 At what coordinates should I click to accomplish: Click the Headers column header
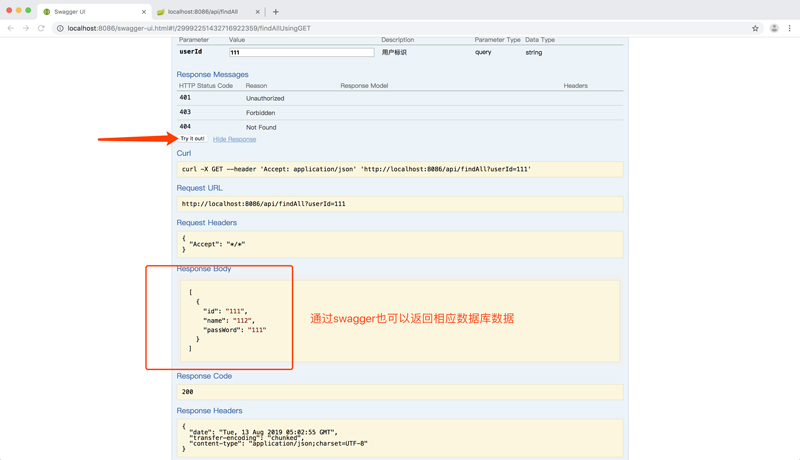pyautogui.click(x=576, y=86)
